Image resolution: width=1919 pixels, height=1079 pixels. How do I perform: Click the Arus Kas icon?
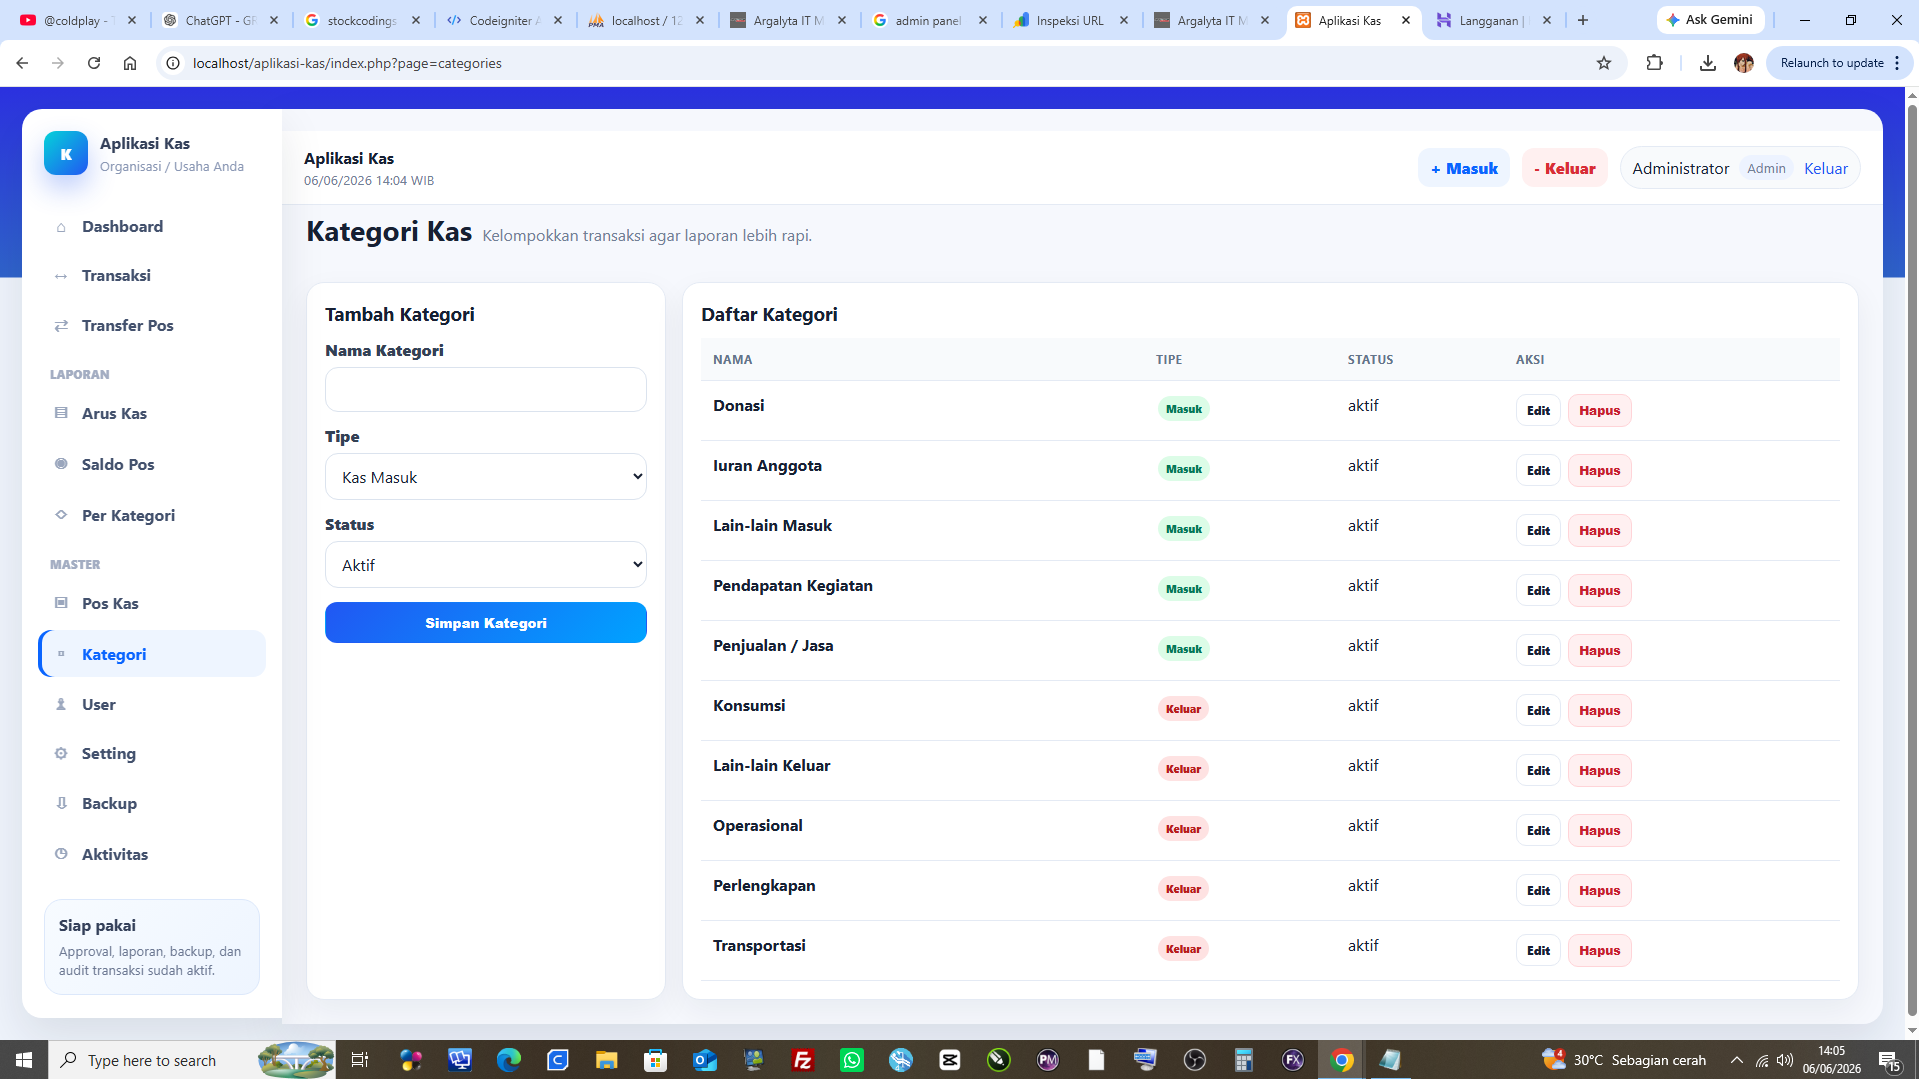[x=61, y=413]
